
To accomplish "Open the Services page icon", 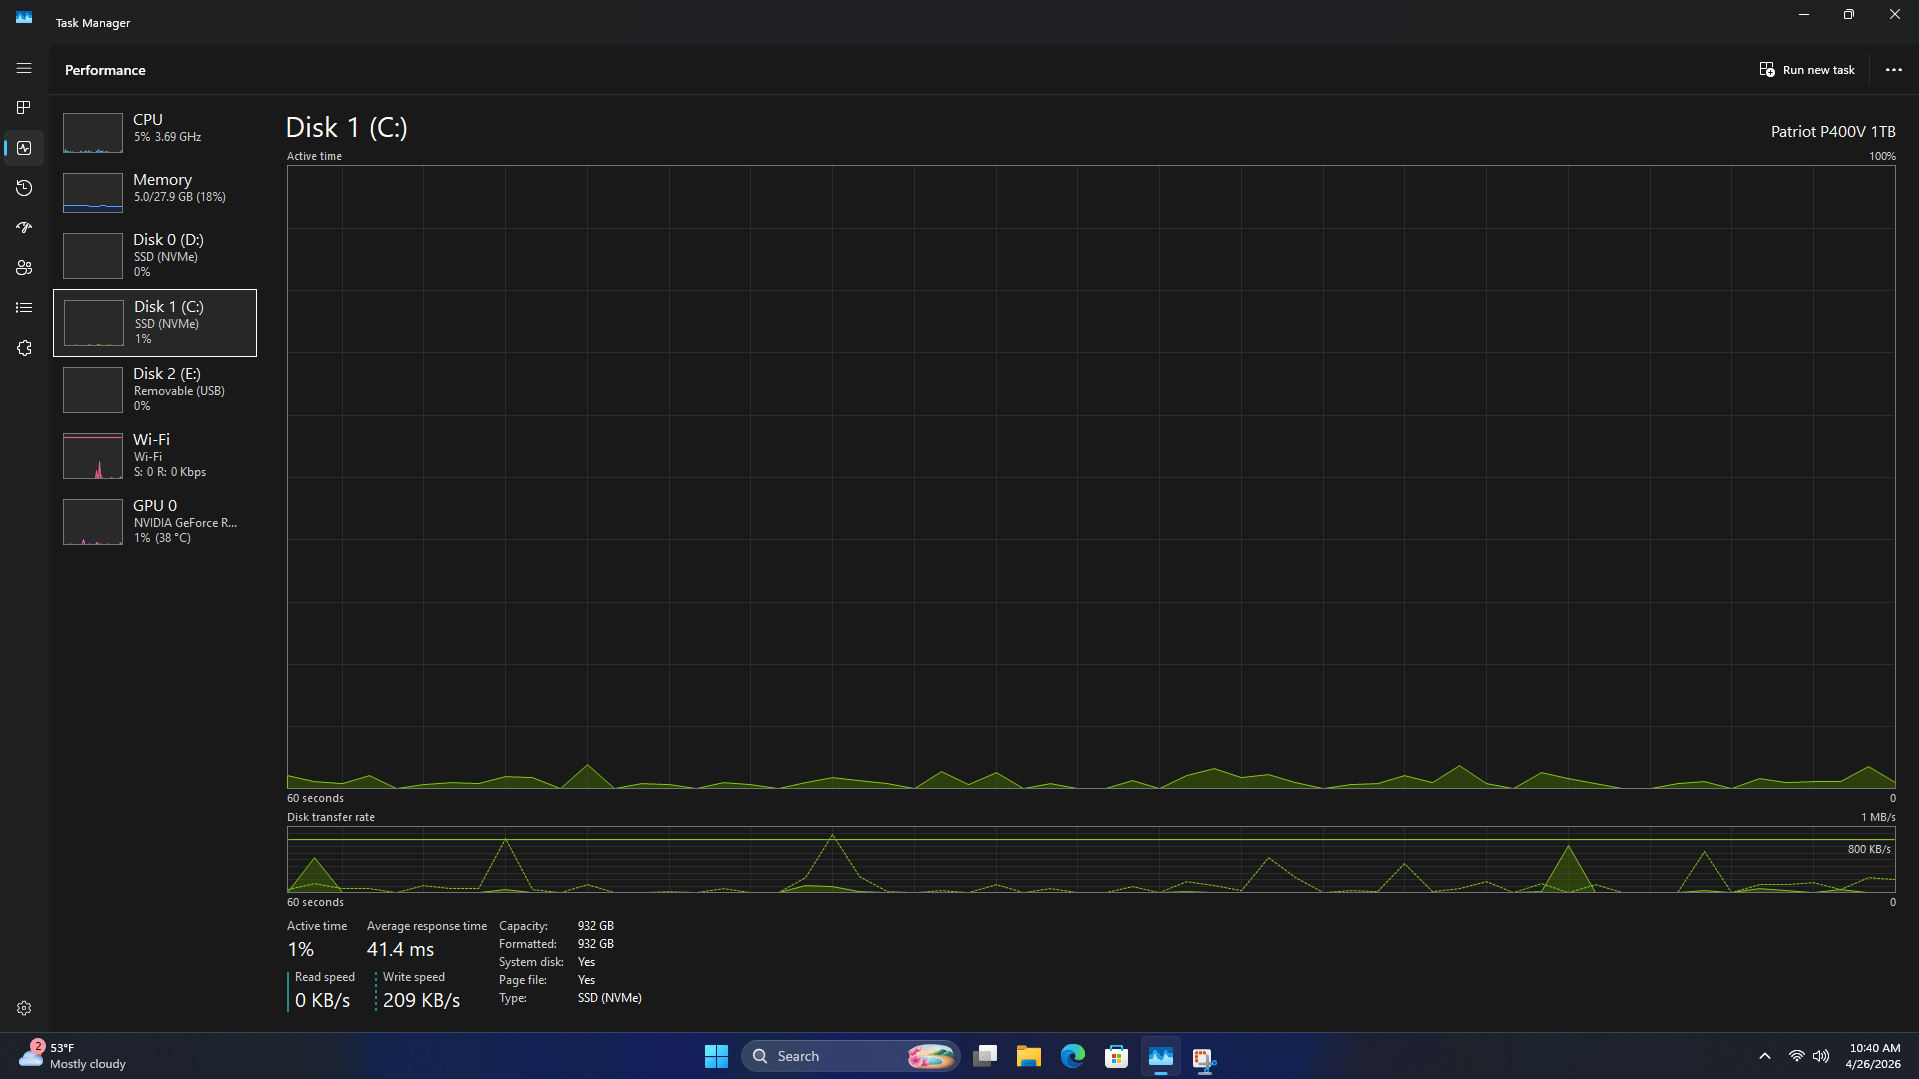I will (x=24, y=348).
